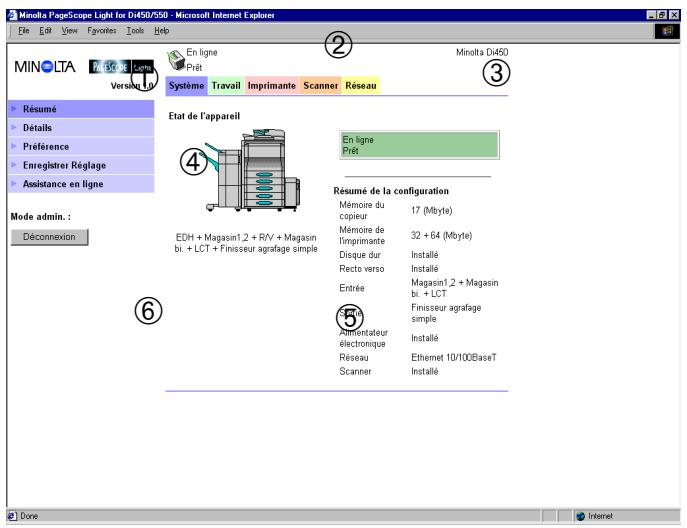687x528 pixels.
Task: Open the View menu
Action: 69,31
